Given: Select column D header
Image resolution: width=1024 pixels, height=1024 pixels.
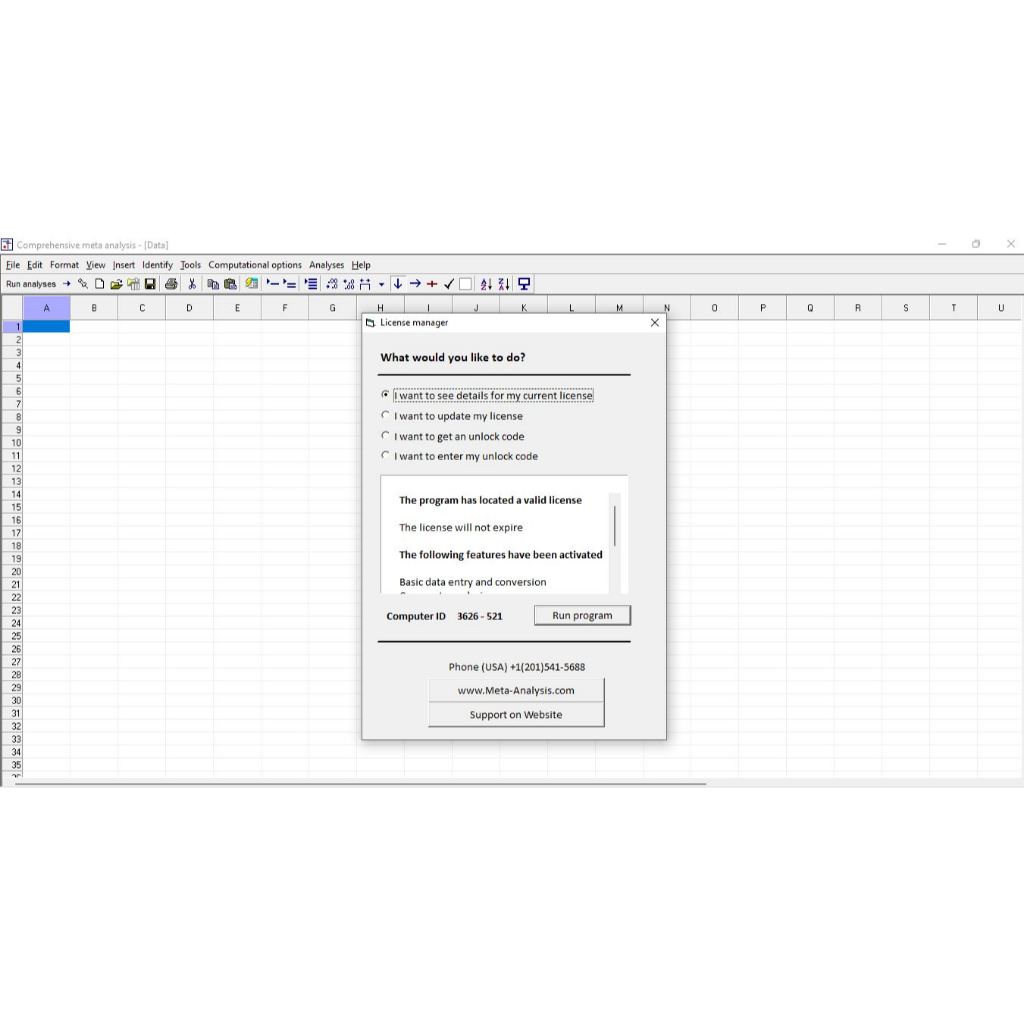Looking at the screenshot, I should coord(189,308).
